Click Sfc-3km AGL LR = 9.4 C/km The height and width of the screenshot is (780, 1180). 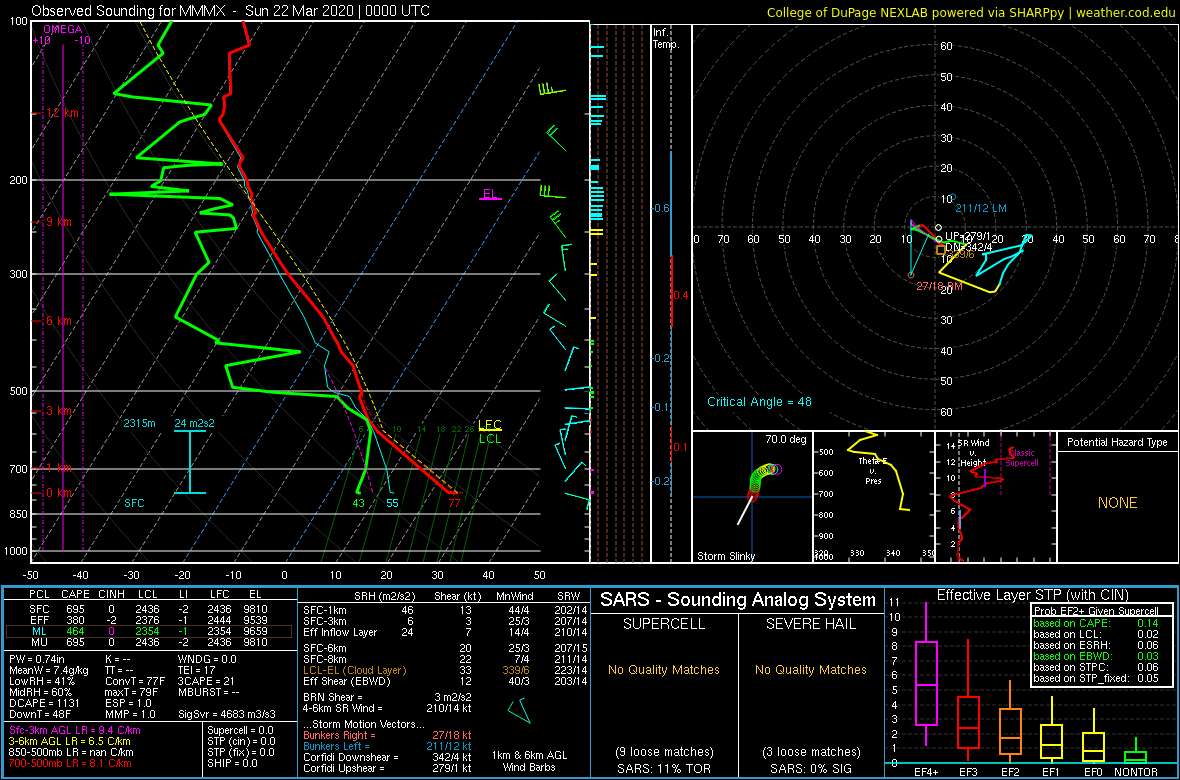pyautogui.click(x=75, y=731)
